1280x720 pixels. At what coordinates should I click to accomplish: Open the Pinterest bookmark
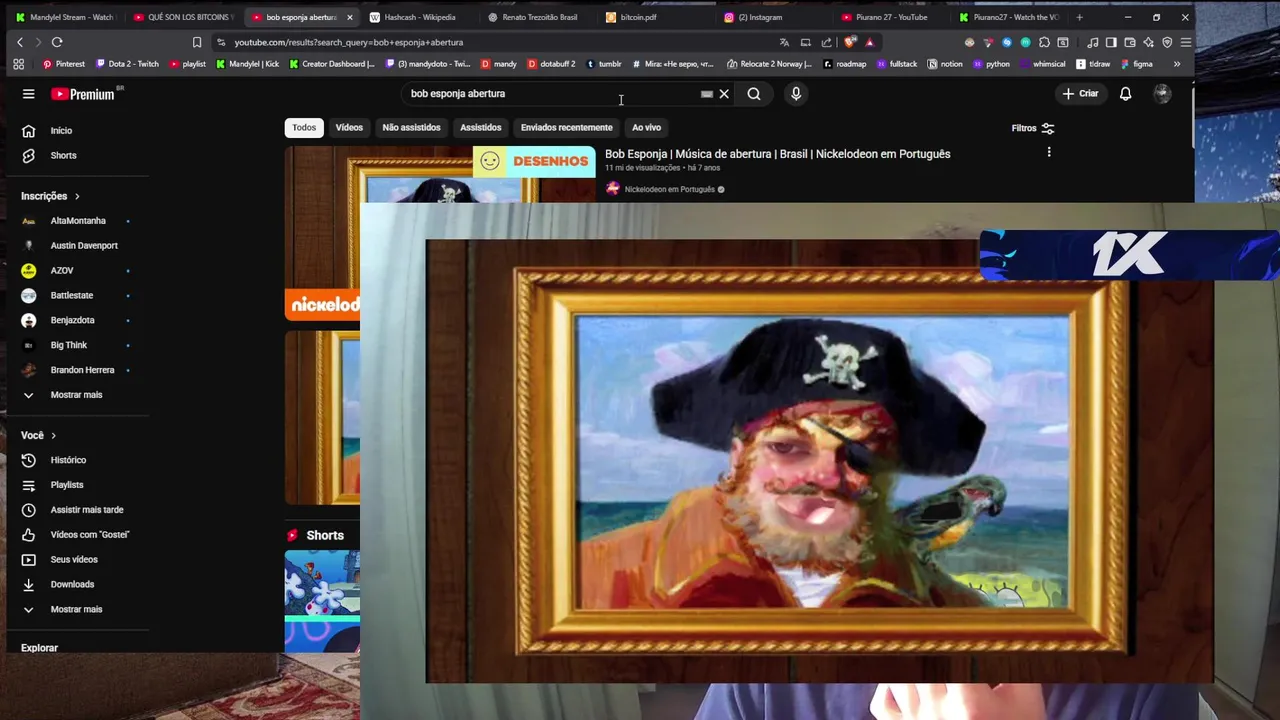(64, 64)
